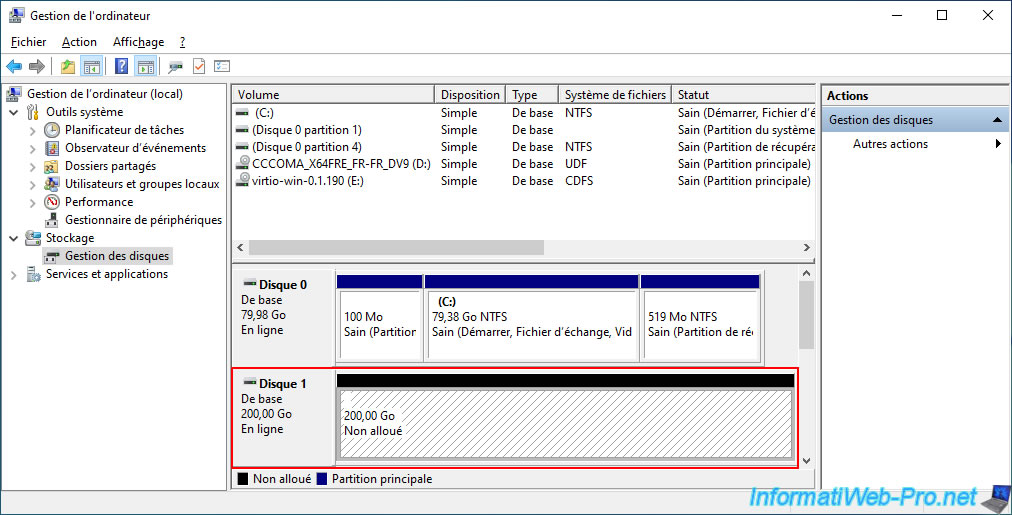Screen dimensions: 1012x515
Task: Click the DVD icon of CCCOMA_X64FRE volume
Action: (243, 163)
